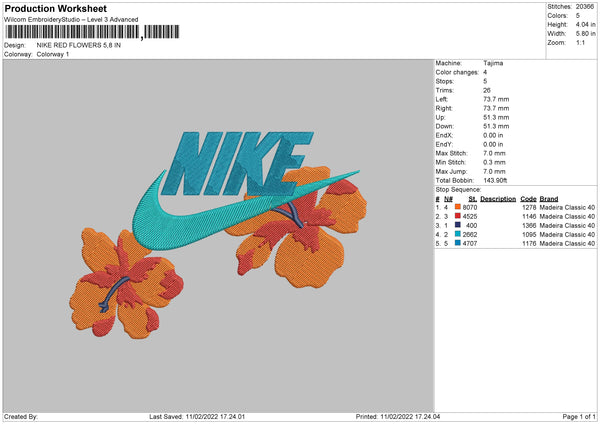600x424 pixels.
Task: Click 'Madeira Classic 40' in the 1278 row
Action: [567, 207]
